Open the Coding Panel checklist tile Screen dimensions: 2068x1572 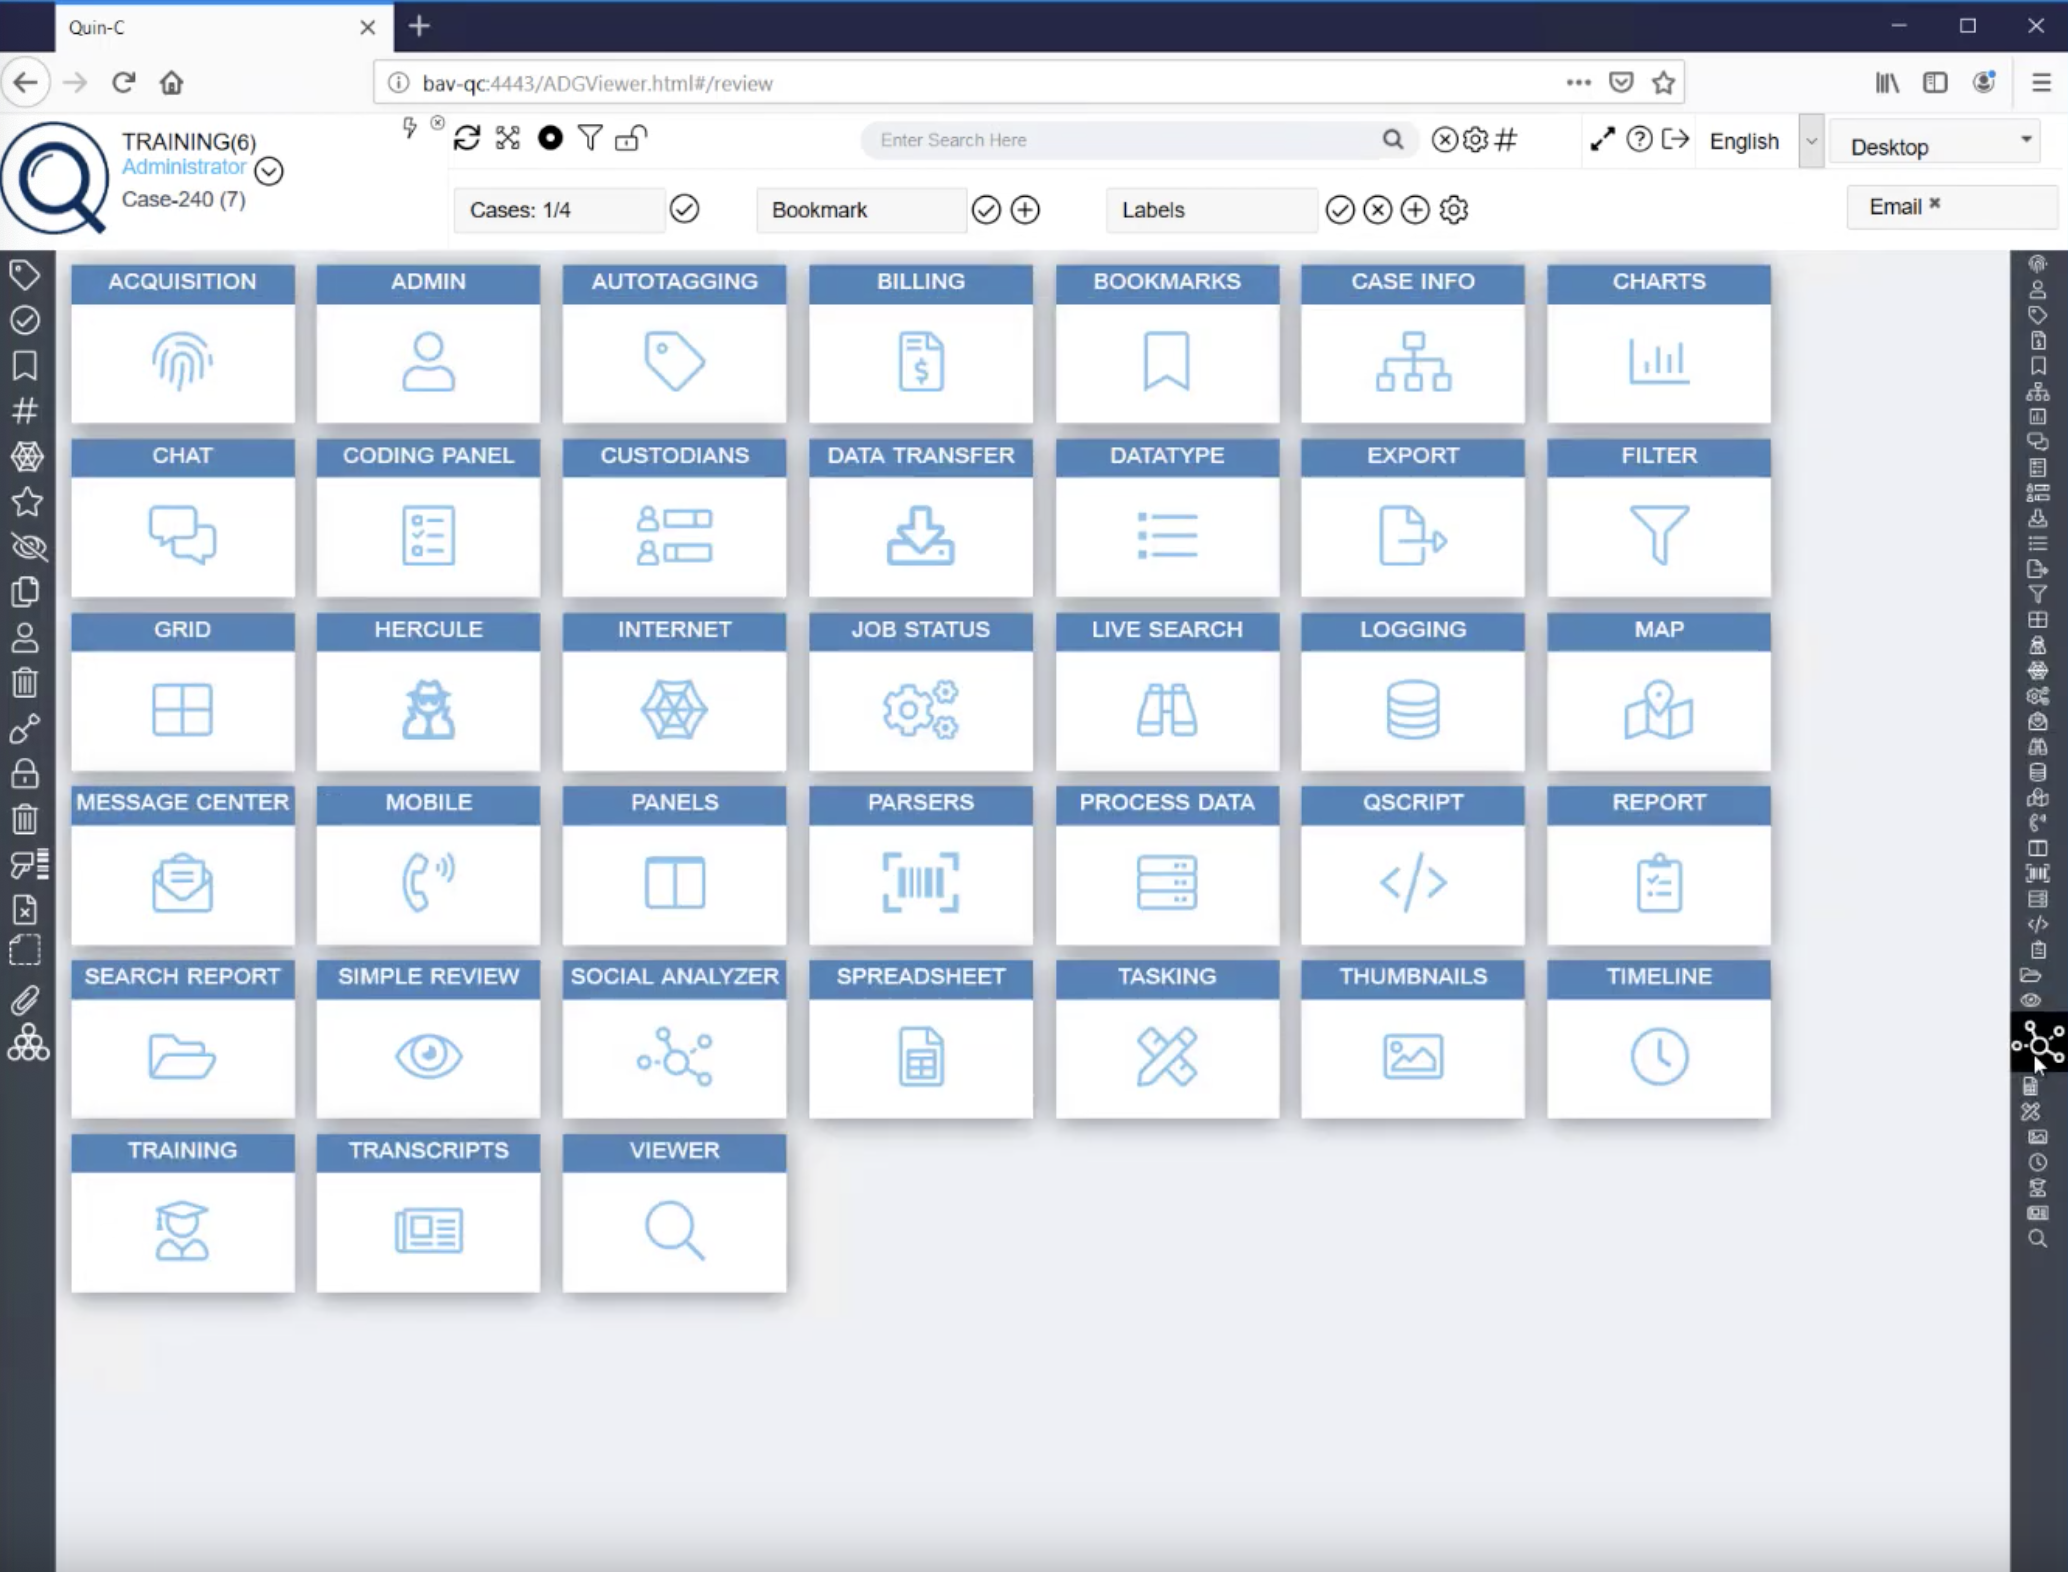[428, 517]
